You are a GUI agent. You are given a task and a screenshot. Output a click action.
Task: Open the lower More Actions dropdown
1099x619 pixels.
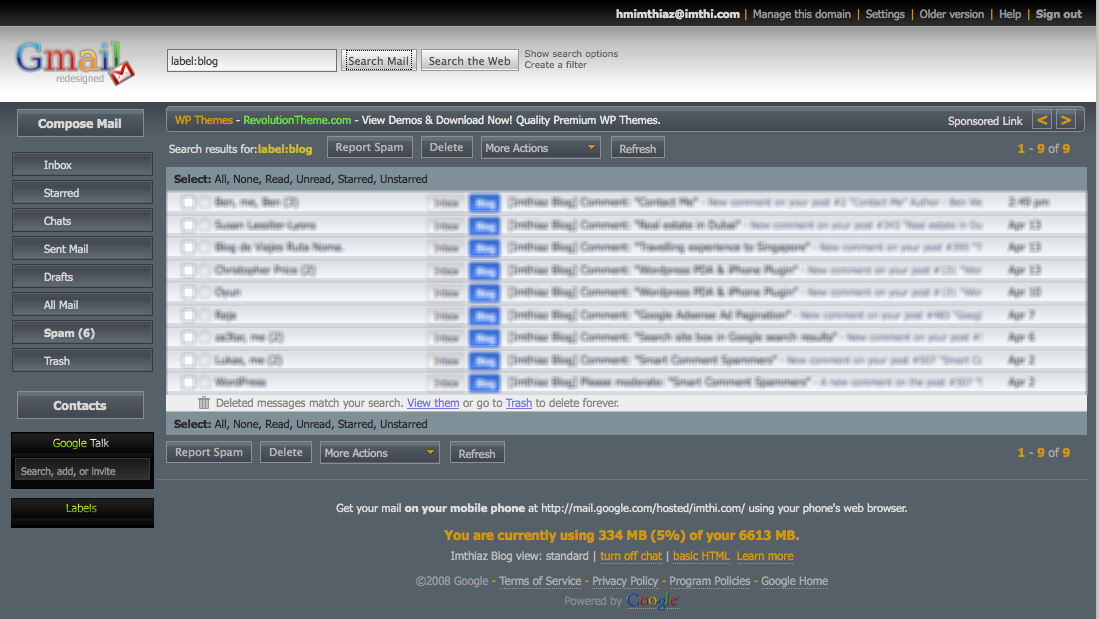pos(380,453)
